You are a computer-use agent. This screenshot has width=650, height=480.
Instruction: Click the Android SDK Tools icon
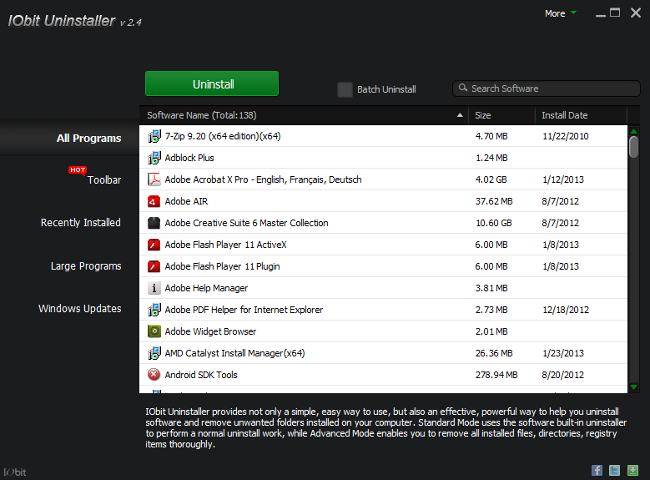(x=154, y=375)
